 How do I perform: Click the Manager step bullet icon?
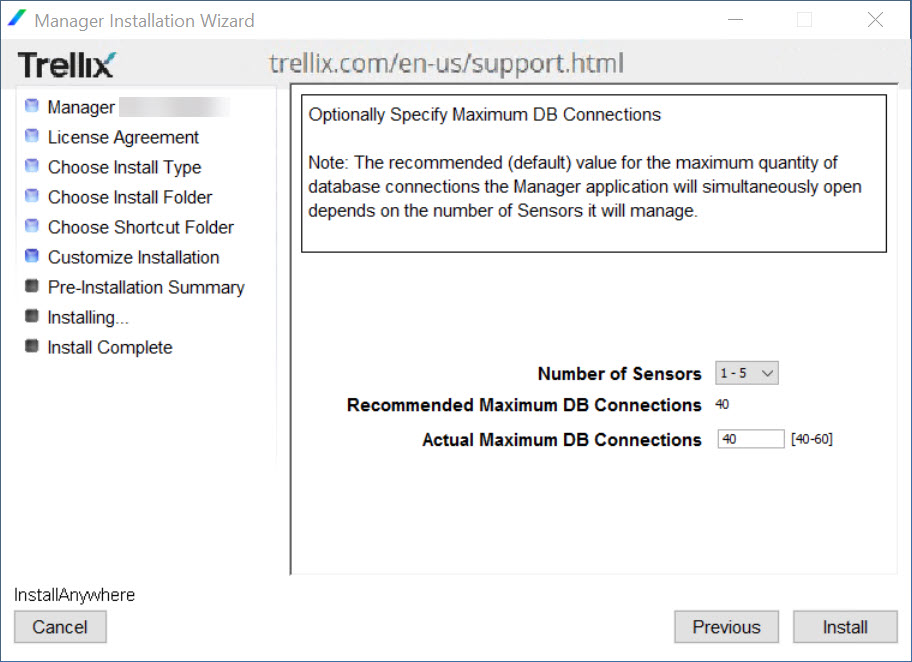point(32,106)
